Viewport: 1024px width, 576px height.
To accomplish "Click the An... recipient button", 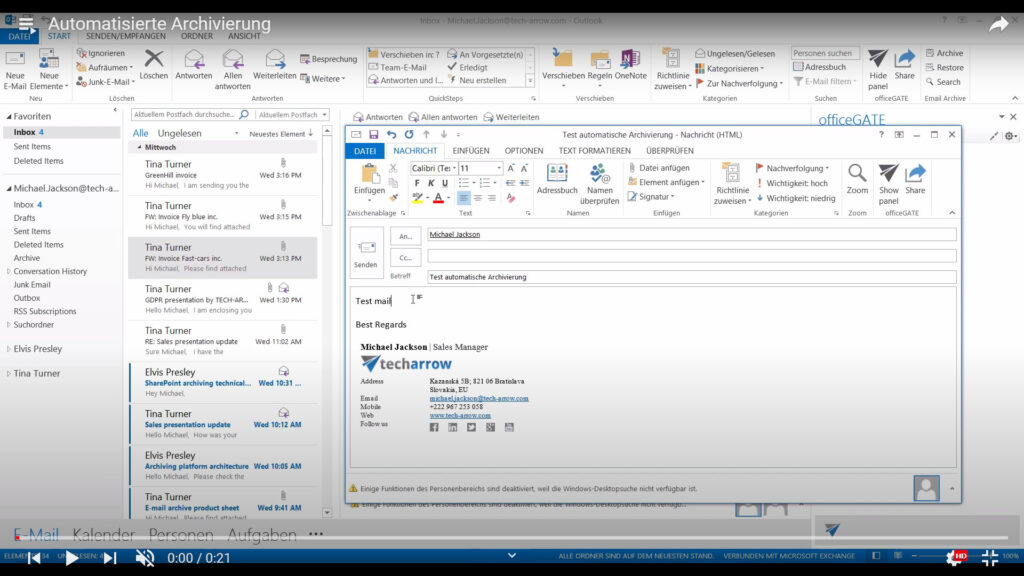I will click(405, 236).
